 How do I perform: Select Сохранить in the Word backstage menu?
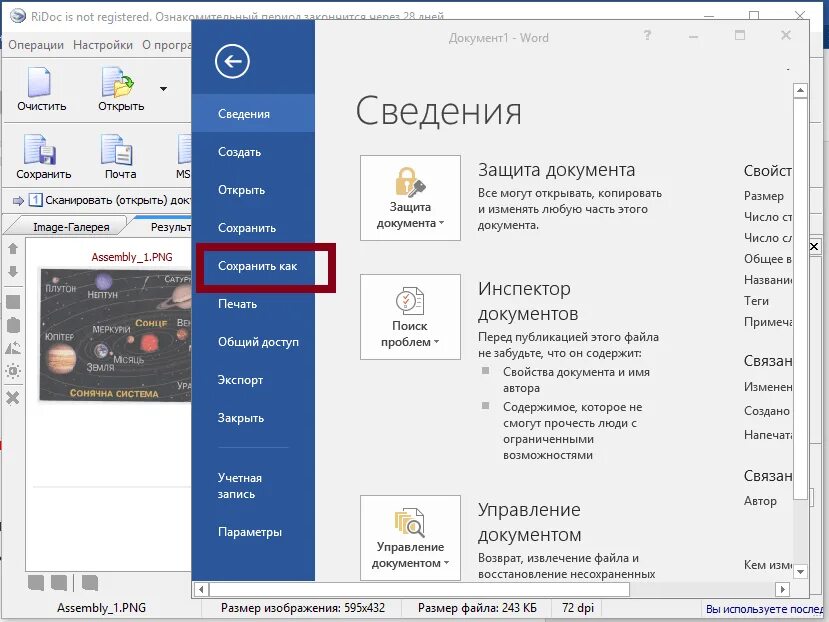(253, 228)
